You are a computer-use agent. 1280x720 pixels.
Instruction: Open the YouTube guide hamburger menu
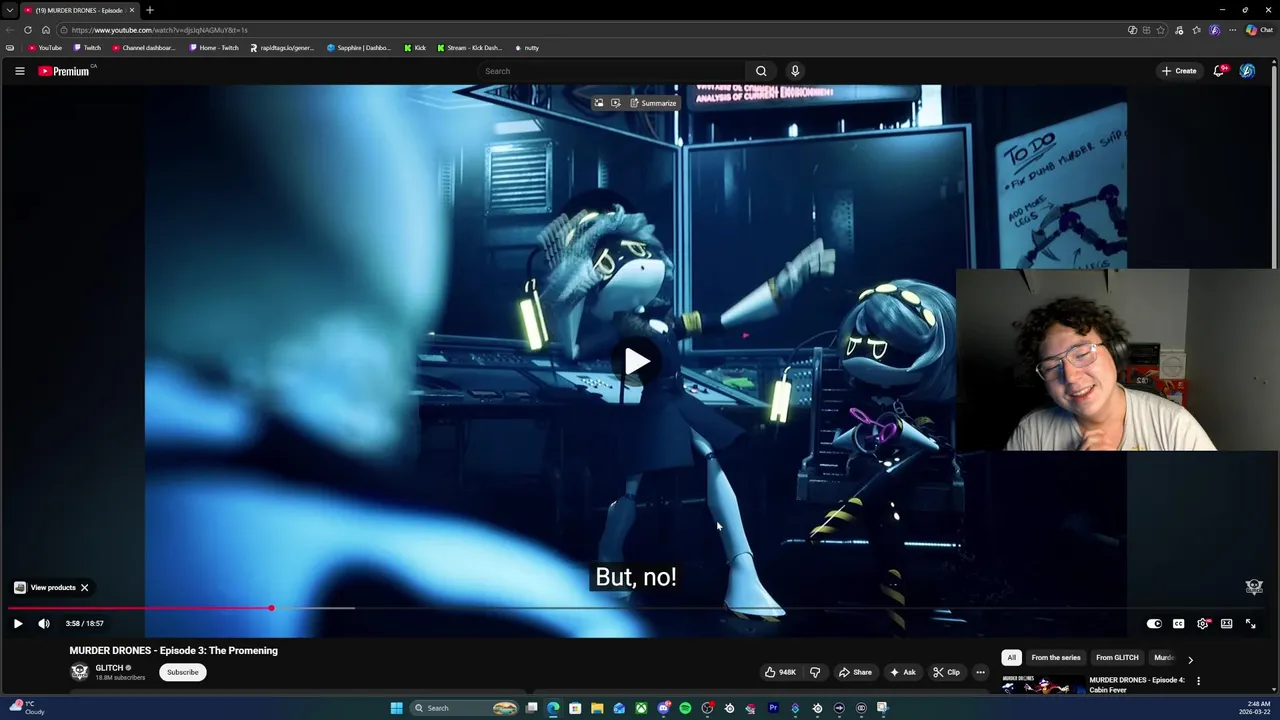19,71
